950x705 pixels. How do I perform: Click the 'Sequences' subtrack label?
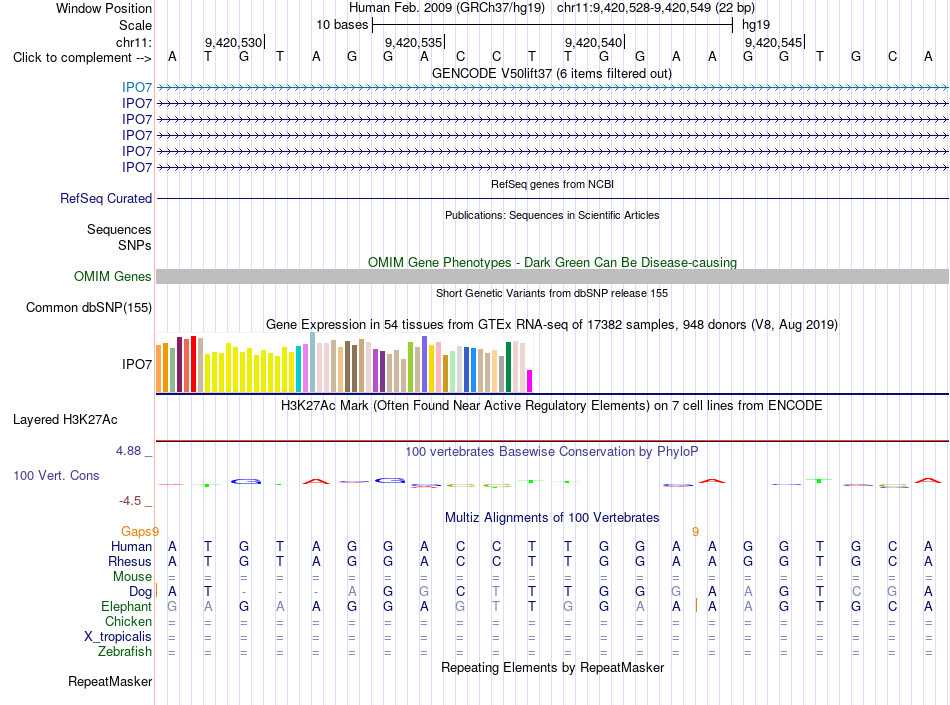119,230
